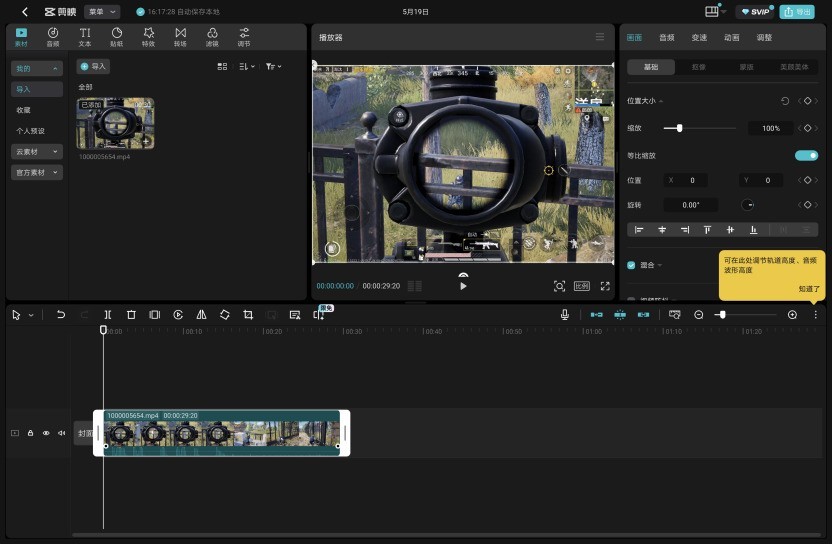Add keyframe for 旋转 rotation

tap(808, 204)
